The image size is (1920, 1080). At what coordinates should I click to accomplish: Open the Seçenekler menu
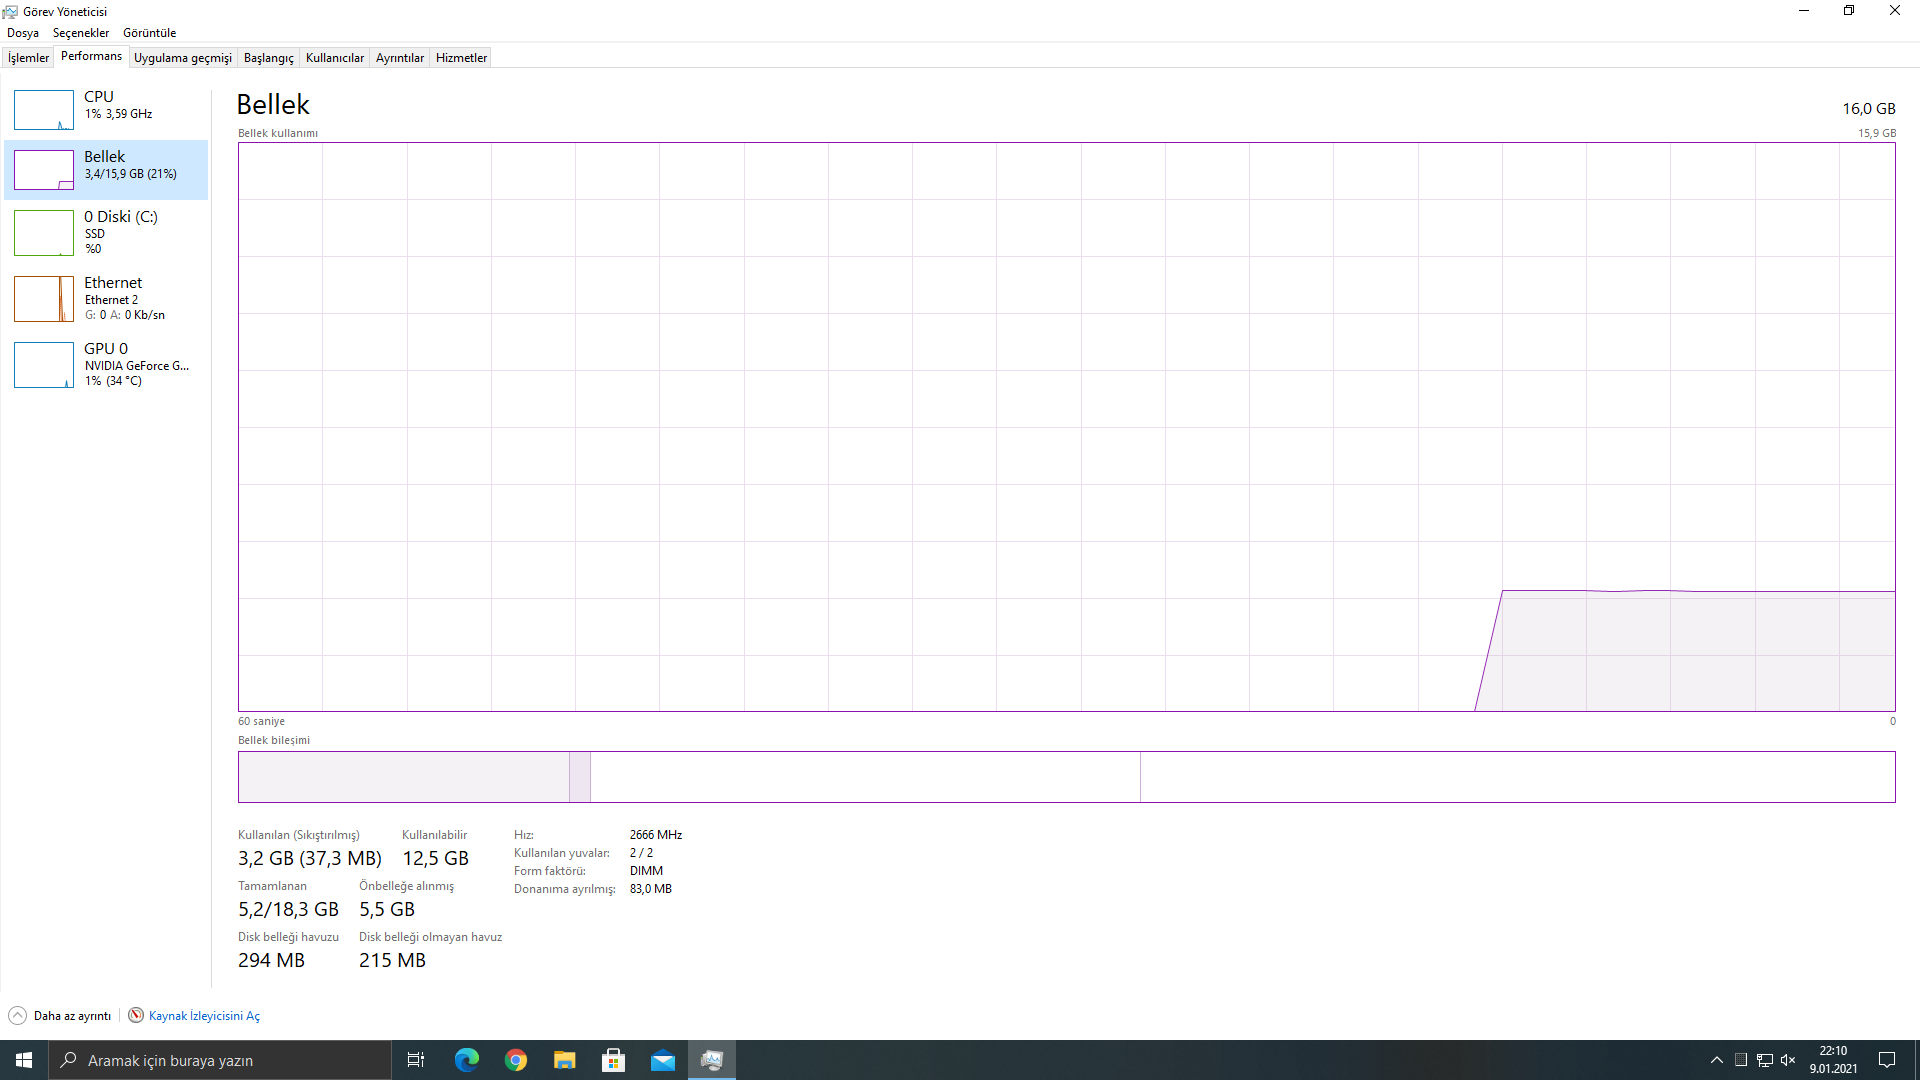point(81,33)
